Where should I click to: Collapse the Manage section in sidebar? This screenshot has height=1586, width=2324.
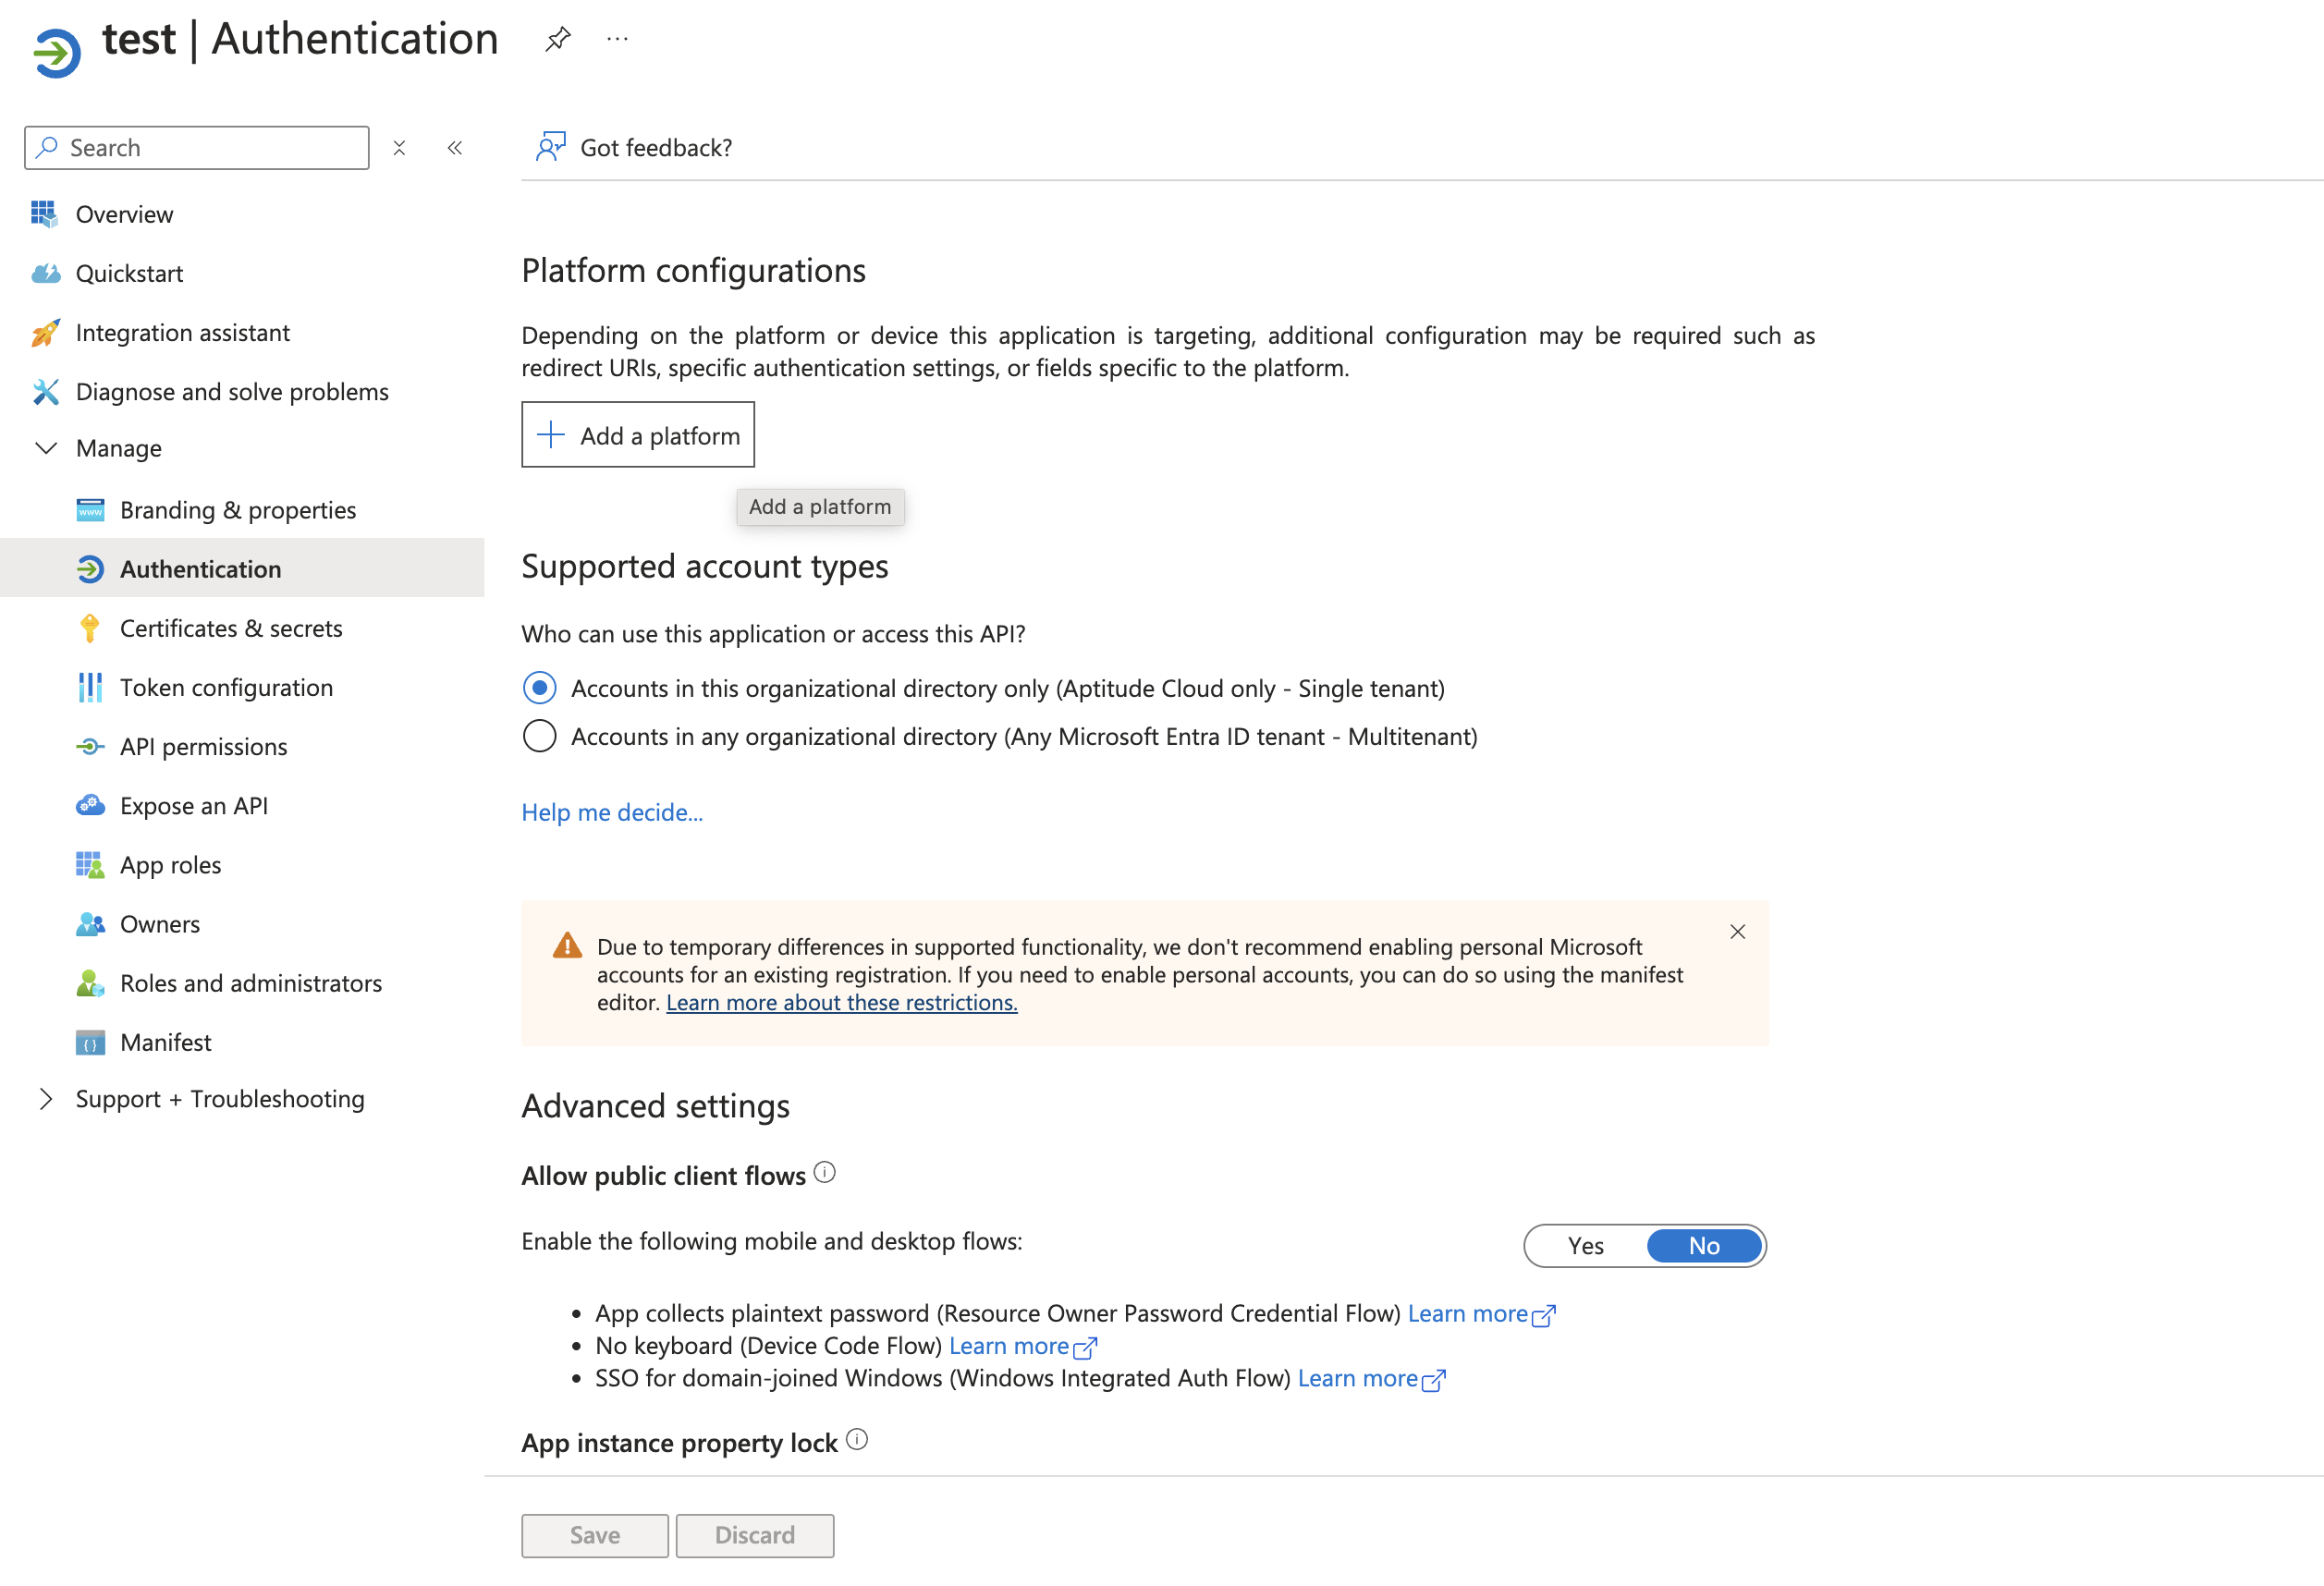(46, 448)
